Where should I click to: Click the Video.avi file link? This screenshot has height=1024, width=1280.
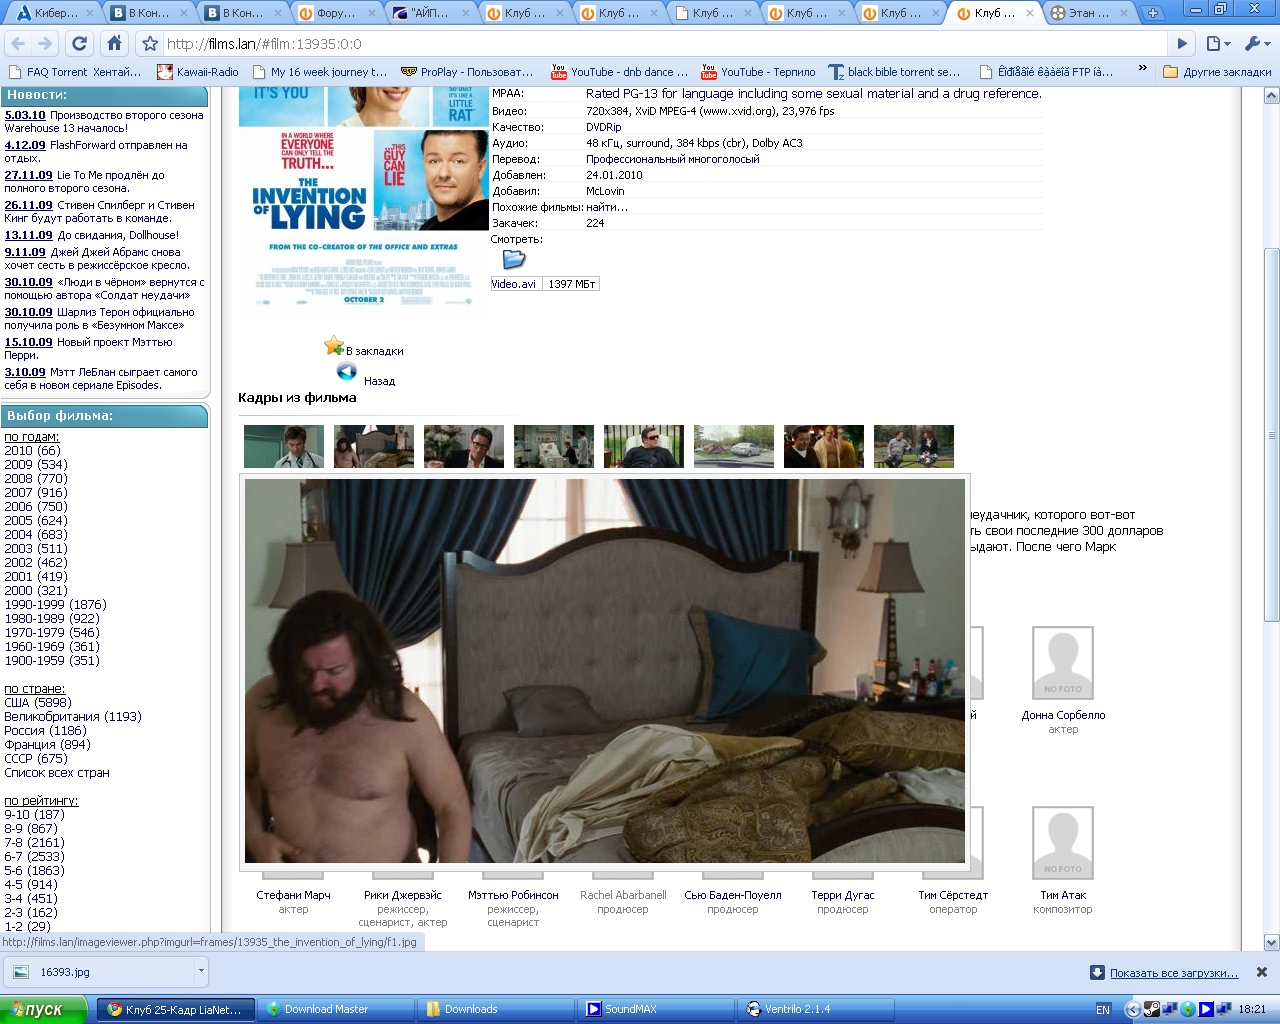[x=514, y=284]
